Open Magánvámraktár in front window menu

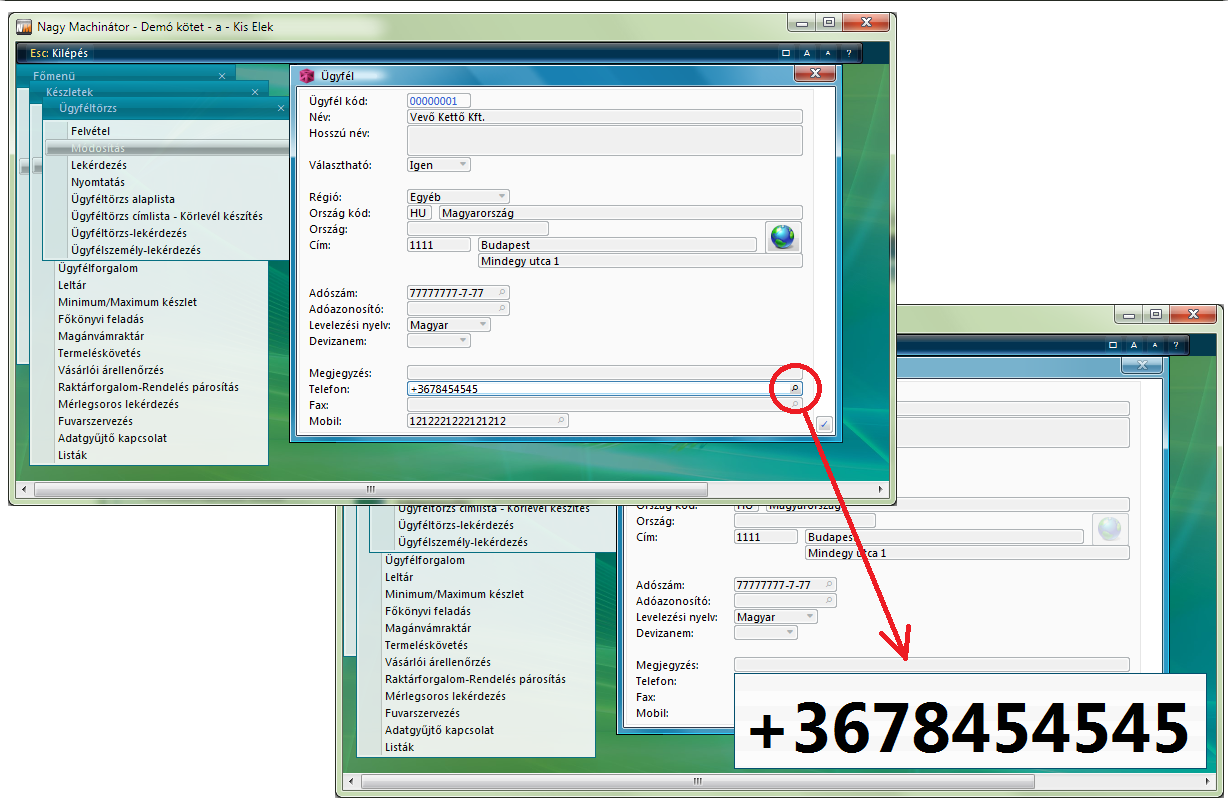99,336
